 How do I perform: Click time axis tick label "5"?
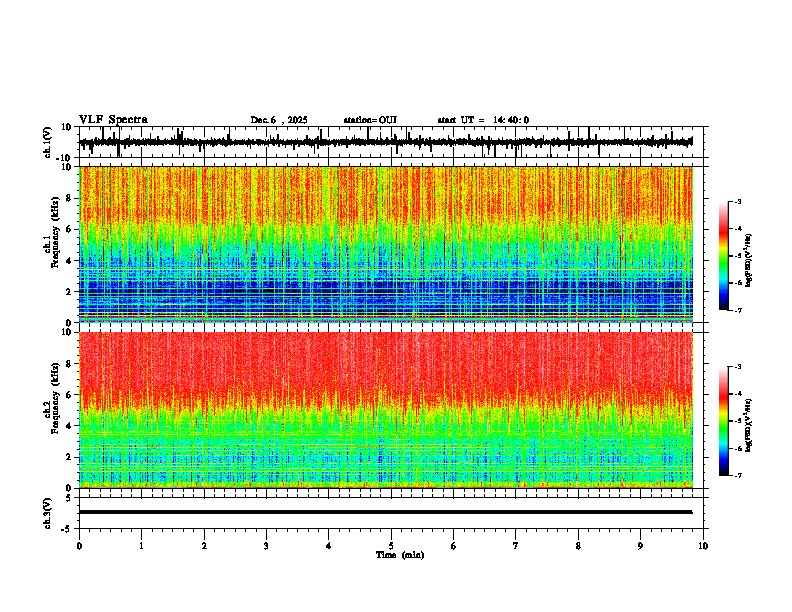pyautogui.click(x=391, y=546)
